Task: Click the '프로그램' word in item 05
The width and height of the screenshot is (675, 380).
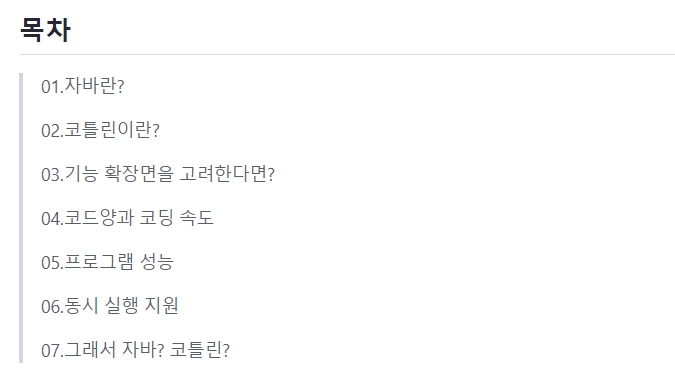Action: coord(99,262)
